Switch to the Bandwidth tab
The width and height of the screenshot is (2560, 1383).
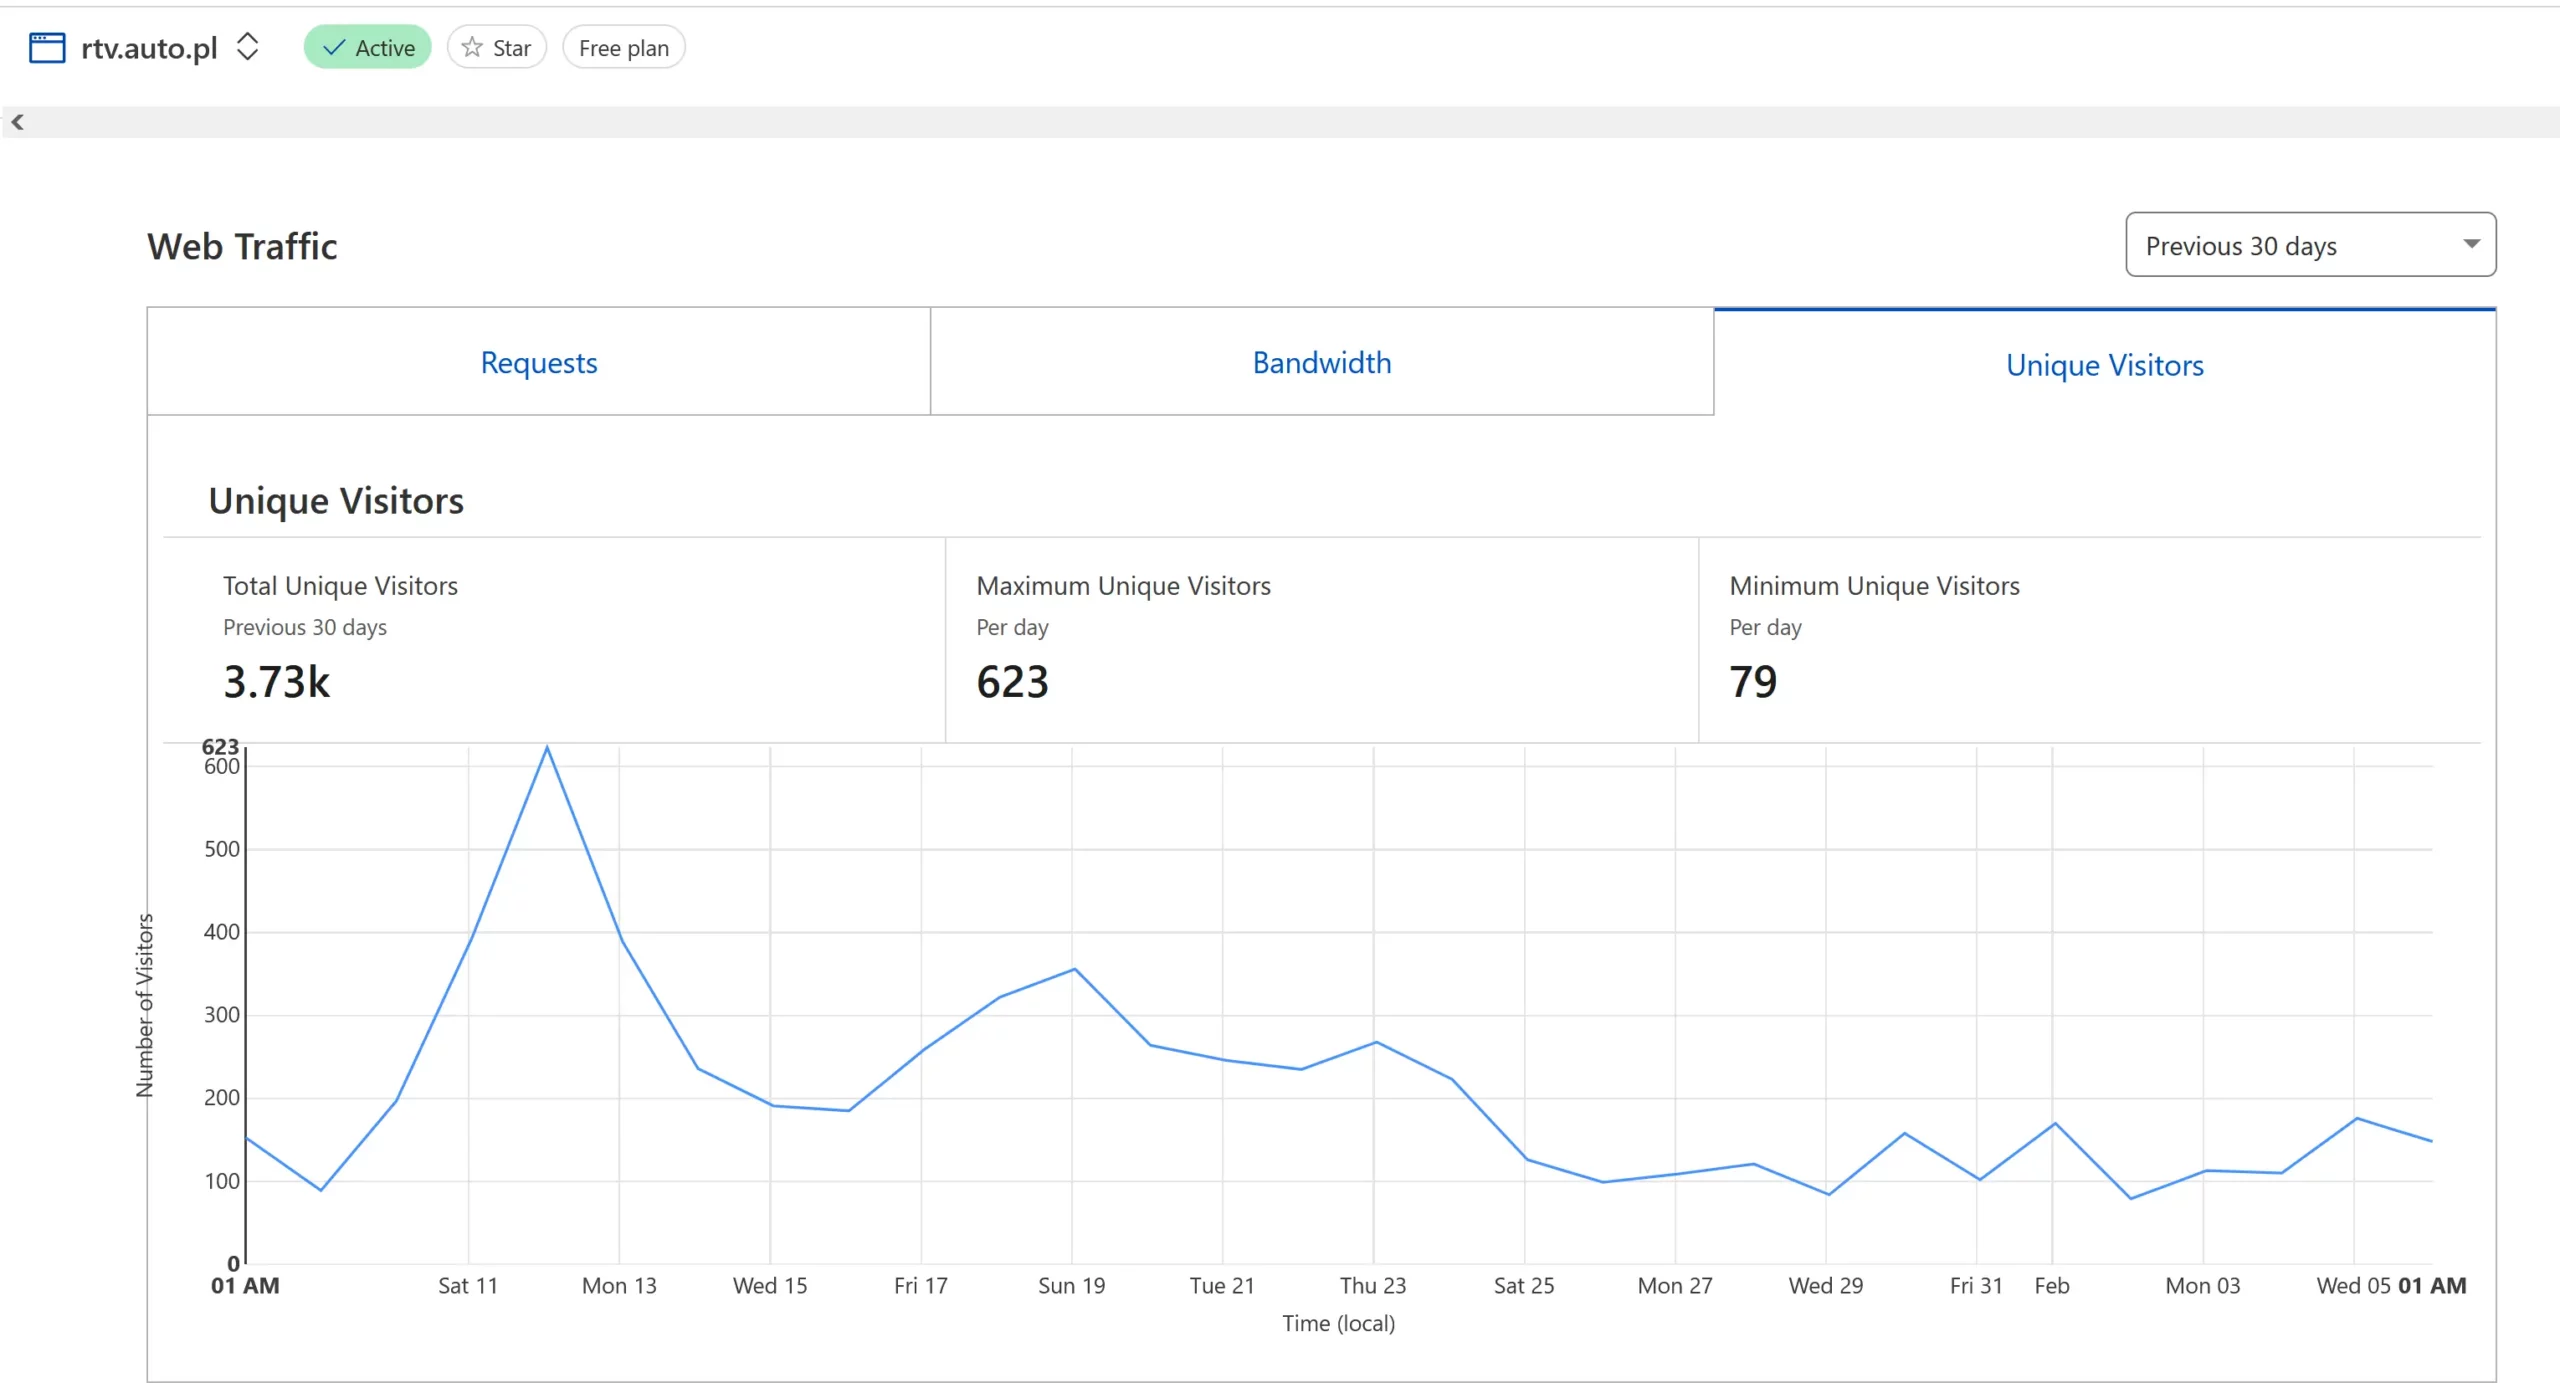coord(1321,362)
